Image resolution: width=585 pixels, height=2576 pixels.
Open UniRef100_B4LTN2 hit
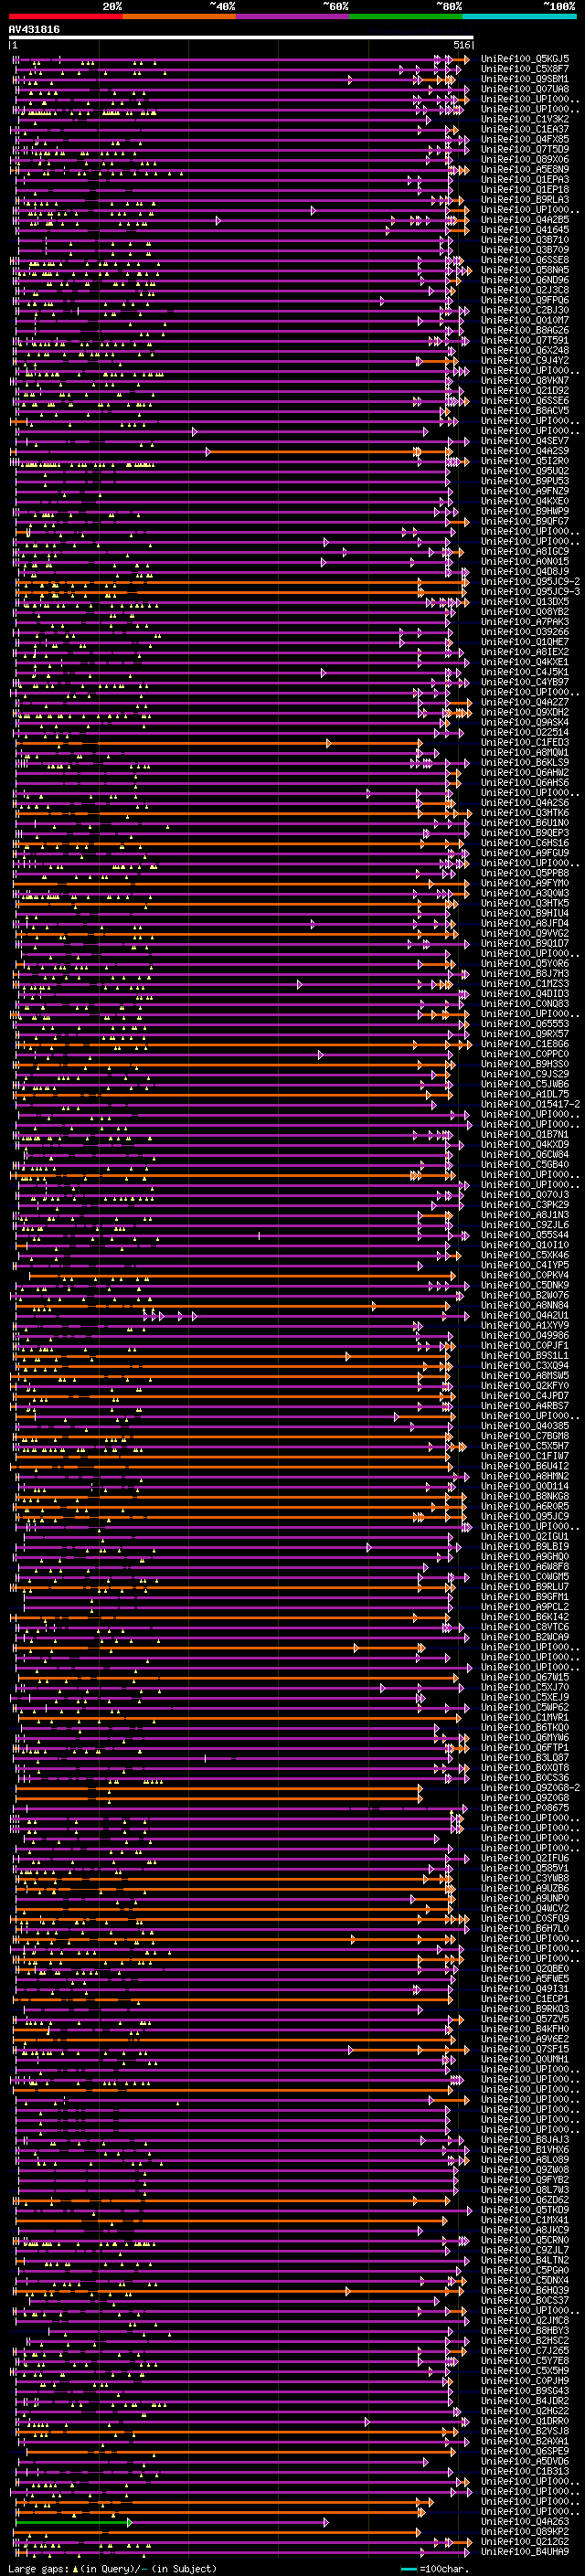[x=525, y=2260]
